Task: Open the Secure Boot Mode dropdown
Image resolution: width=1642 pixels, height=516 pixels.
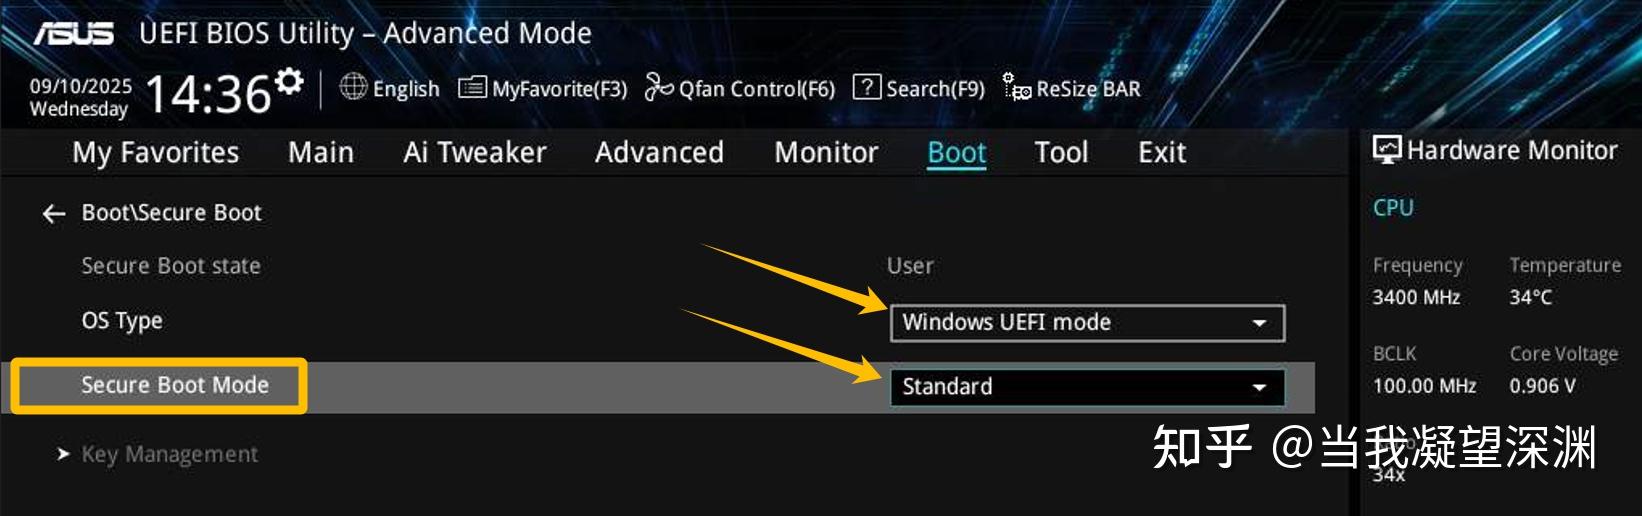Action: click(x=1087, y=387)
